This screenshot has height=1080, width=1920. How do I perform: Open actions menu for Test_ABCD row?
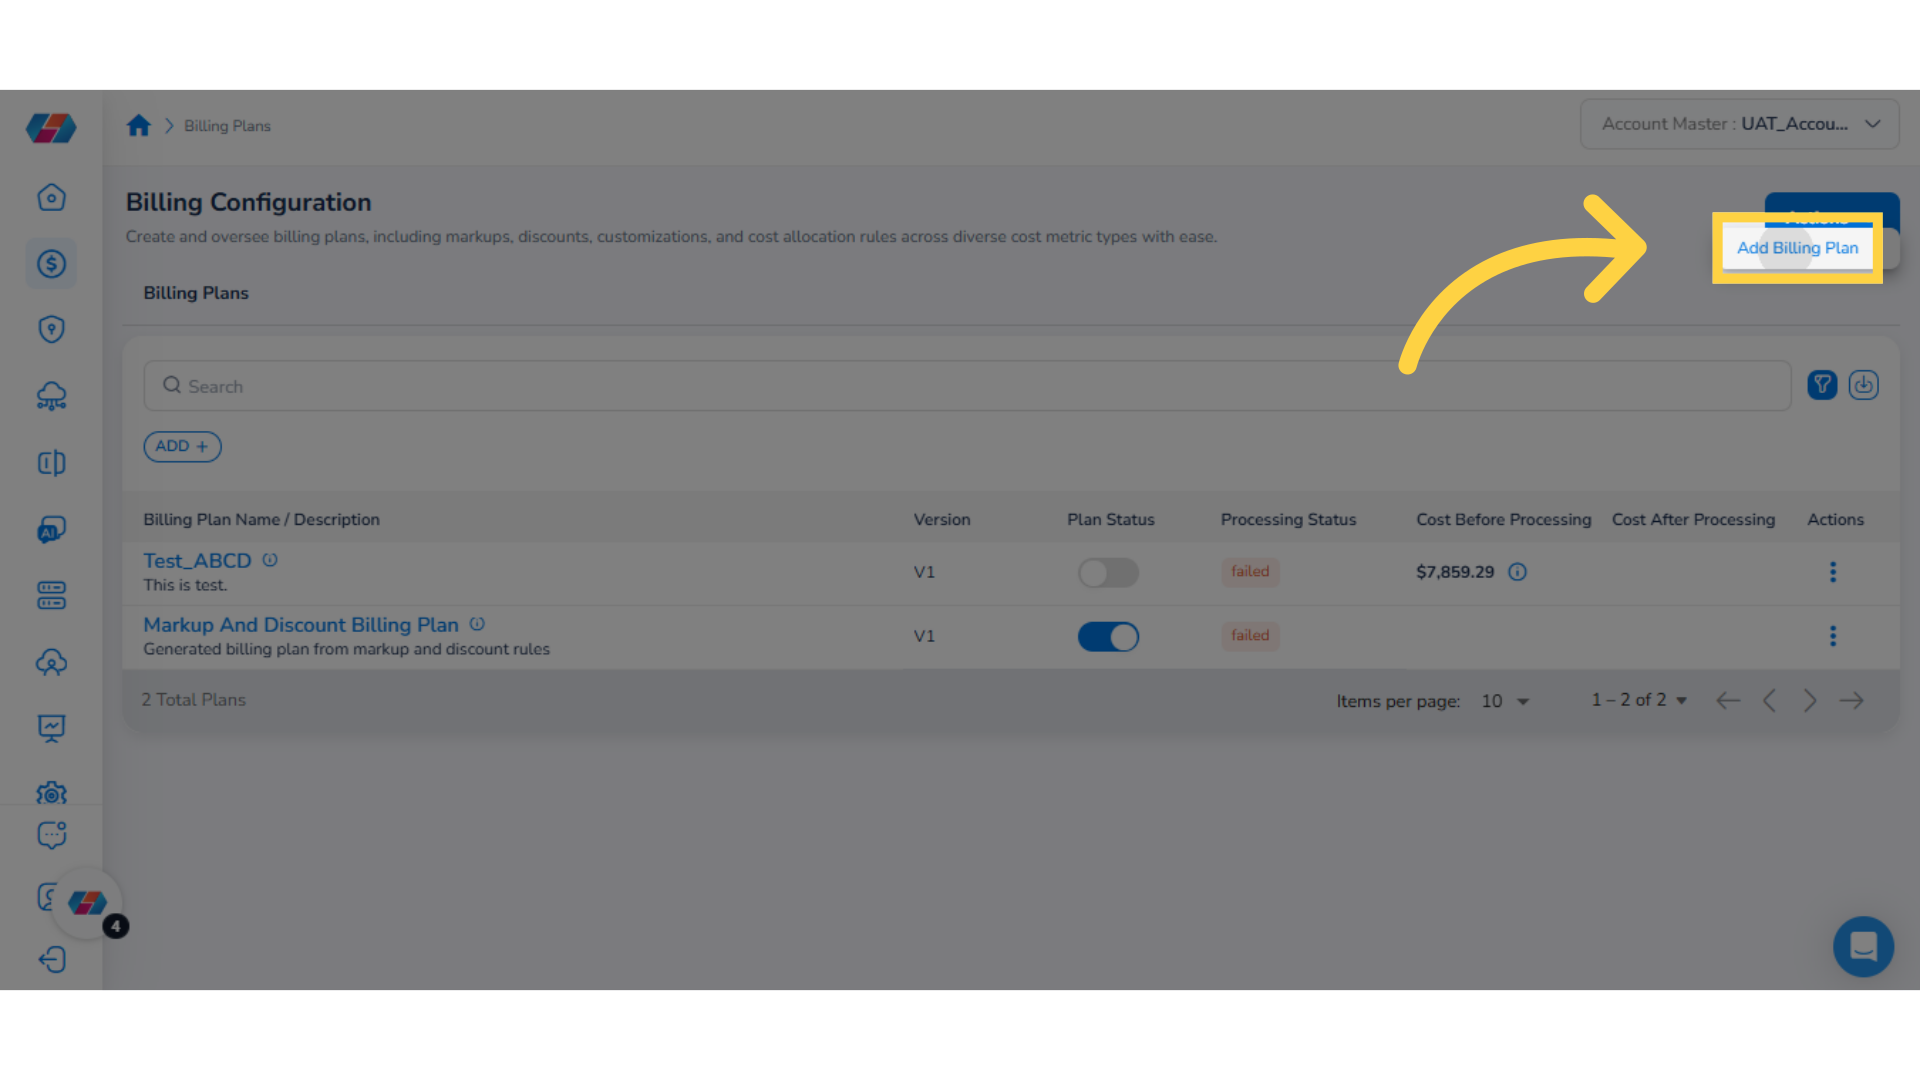tap(1833, 572)
